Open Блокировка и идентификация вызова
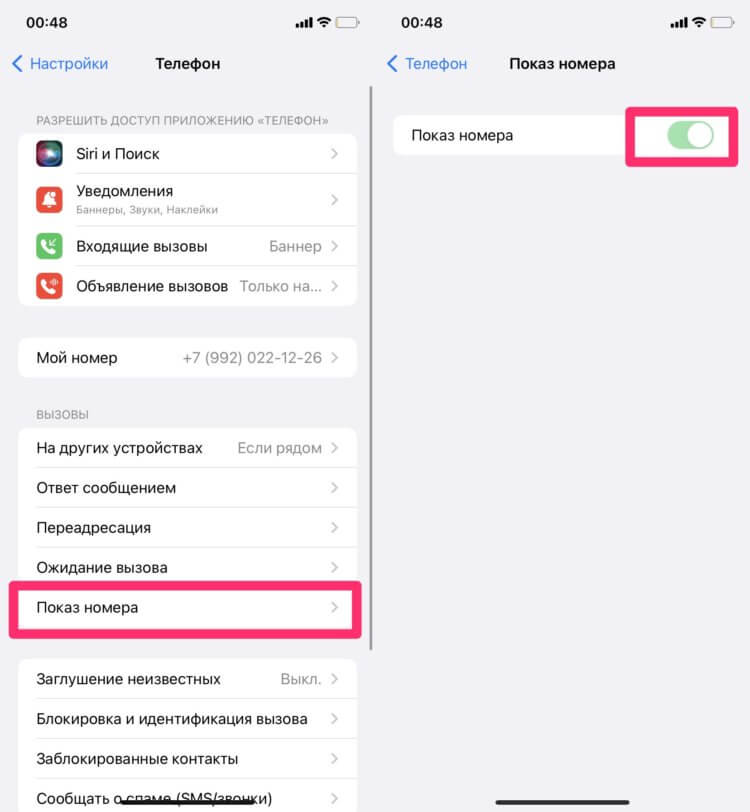Image resolution: width=750 pixels, height=812 pixels. [x=188, y=719]
